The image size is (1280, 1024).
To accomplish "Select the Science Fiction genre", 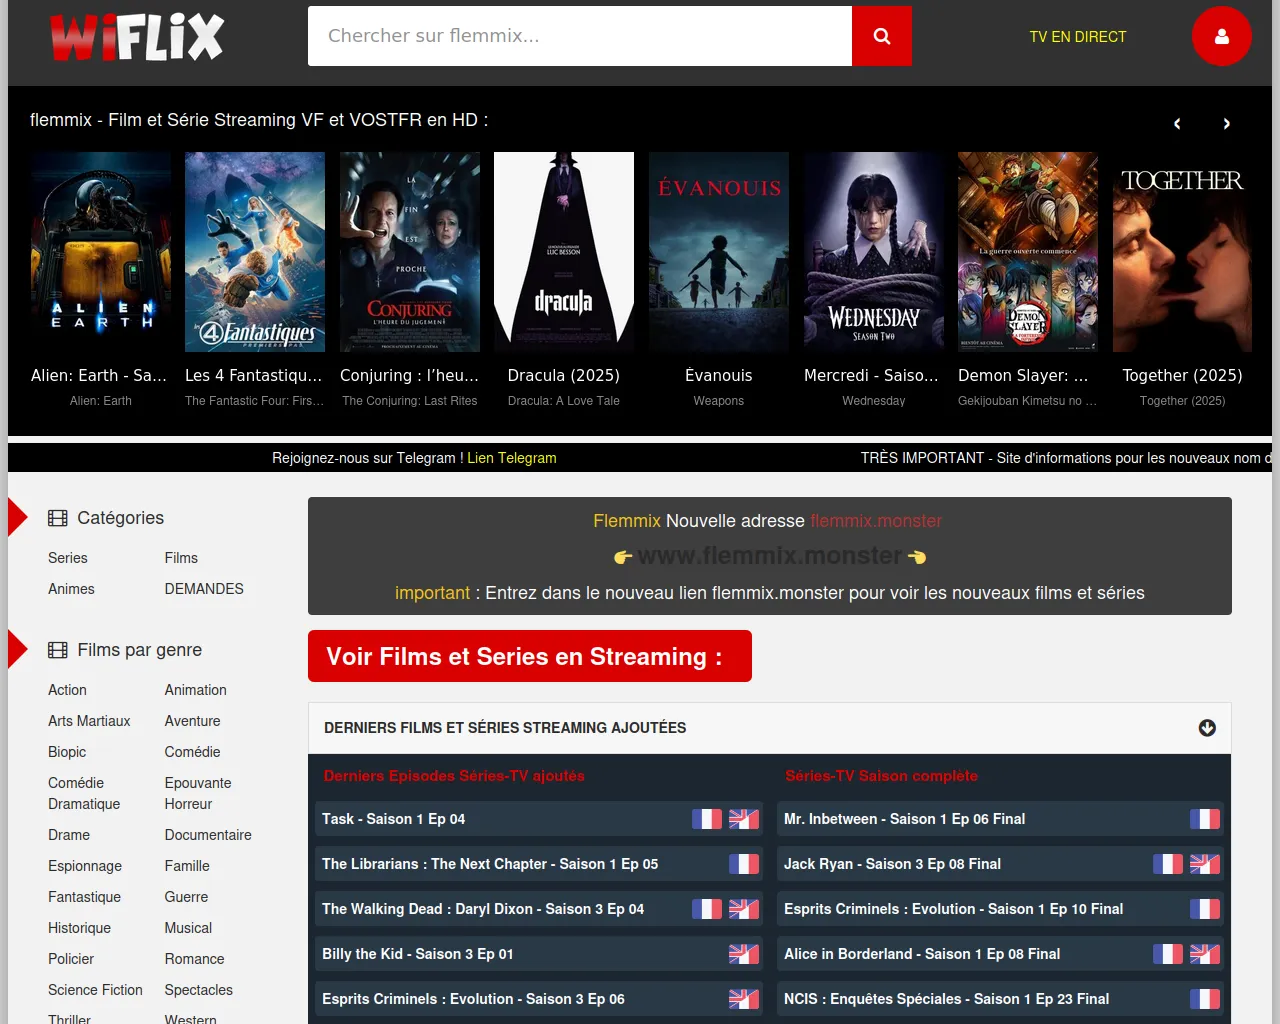I will pos(95,990).
